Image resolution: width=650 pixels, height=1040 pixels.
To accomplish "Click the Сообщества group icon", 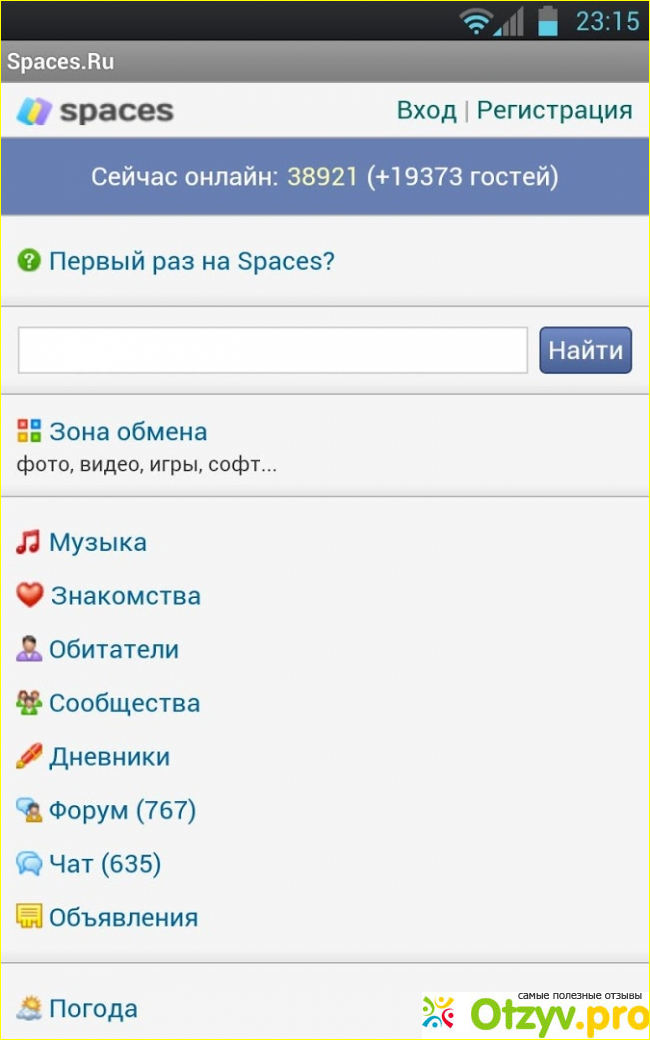I will pyautogui.click(x=29, y=703).
